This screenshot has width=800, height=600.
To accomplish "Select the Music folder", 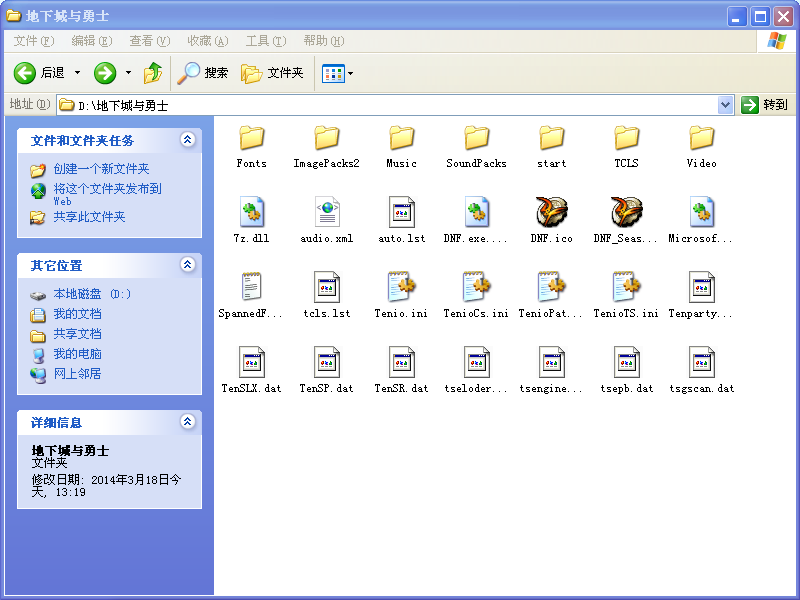I will coord(402,146).
